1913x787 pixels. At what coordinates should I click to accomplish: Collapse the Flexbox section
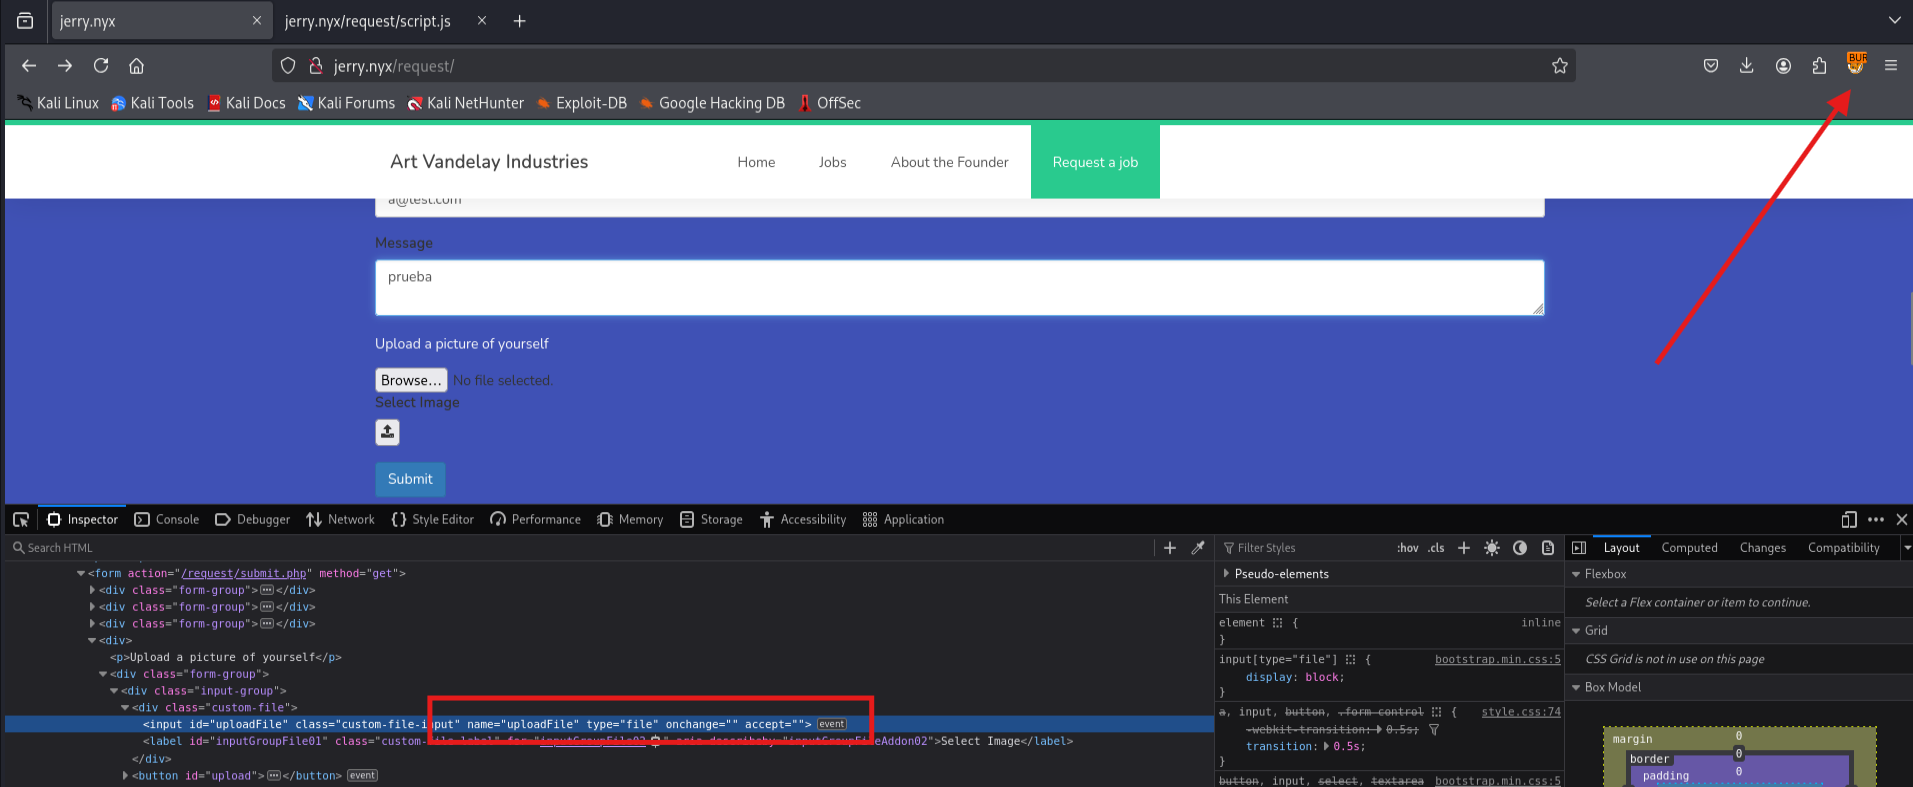coord(1577,574)
